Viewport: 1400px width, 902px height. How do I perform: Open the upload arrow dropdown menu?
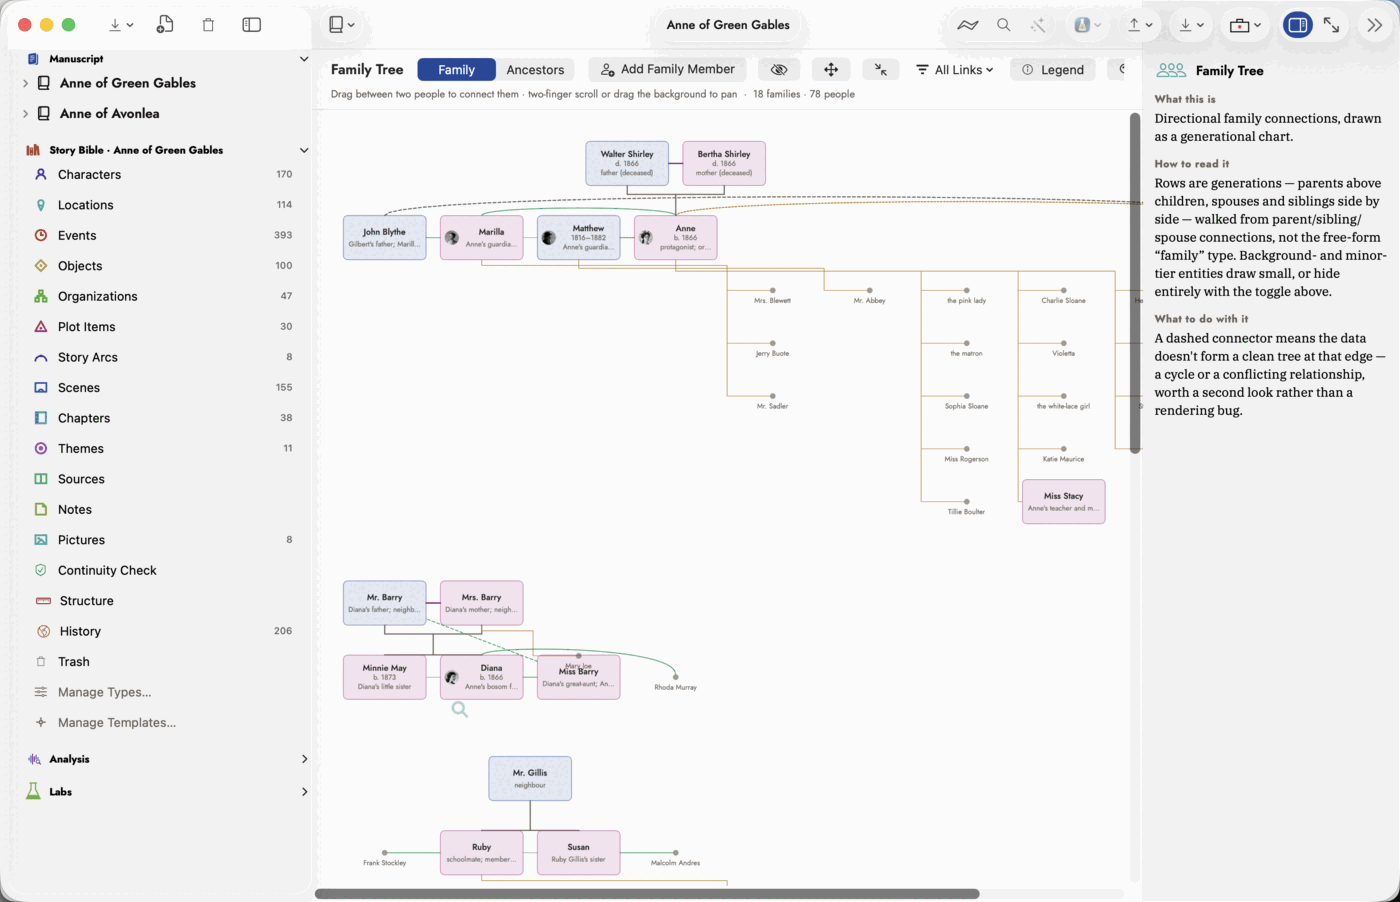[1140, 25]
